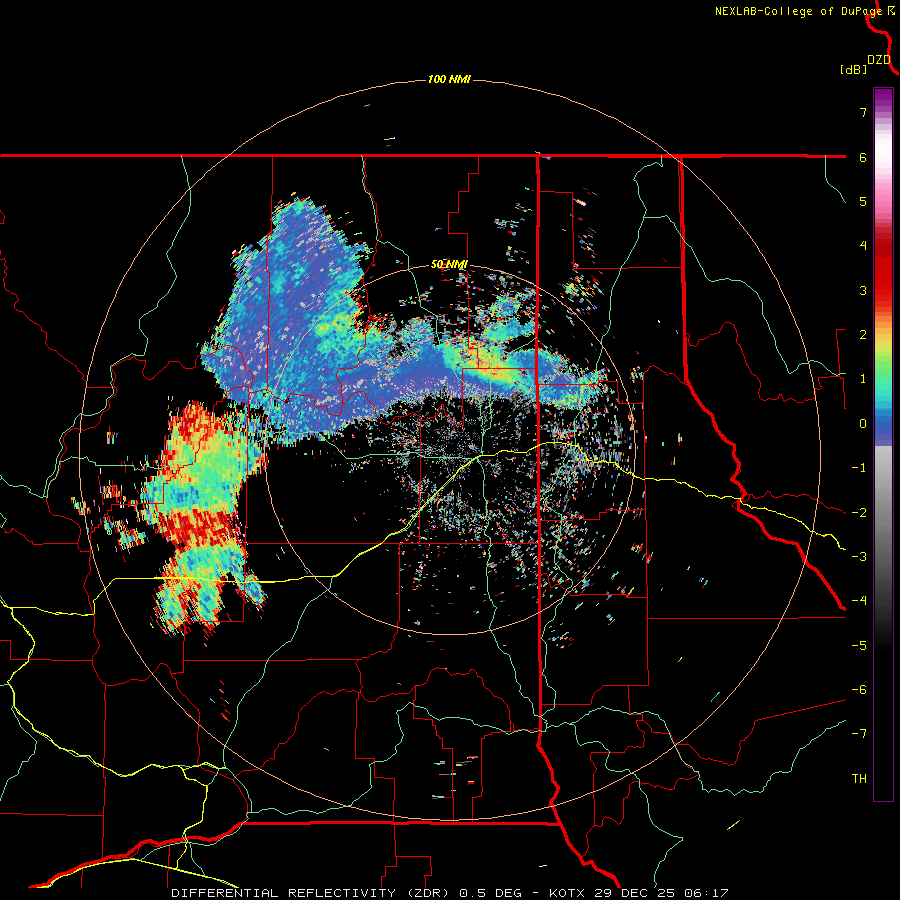Click the DZD product label above the scale

point(879,60)
